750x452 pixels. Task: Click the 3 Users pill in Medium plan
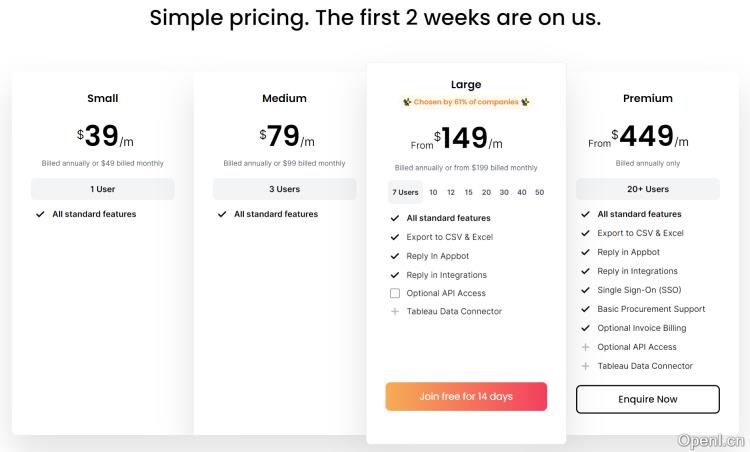click(284, 189)
